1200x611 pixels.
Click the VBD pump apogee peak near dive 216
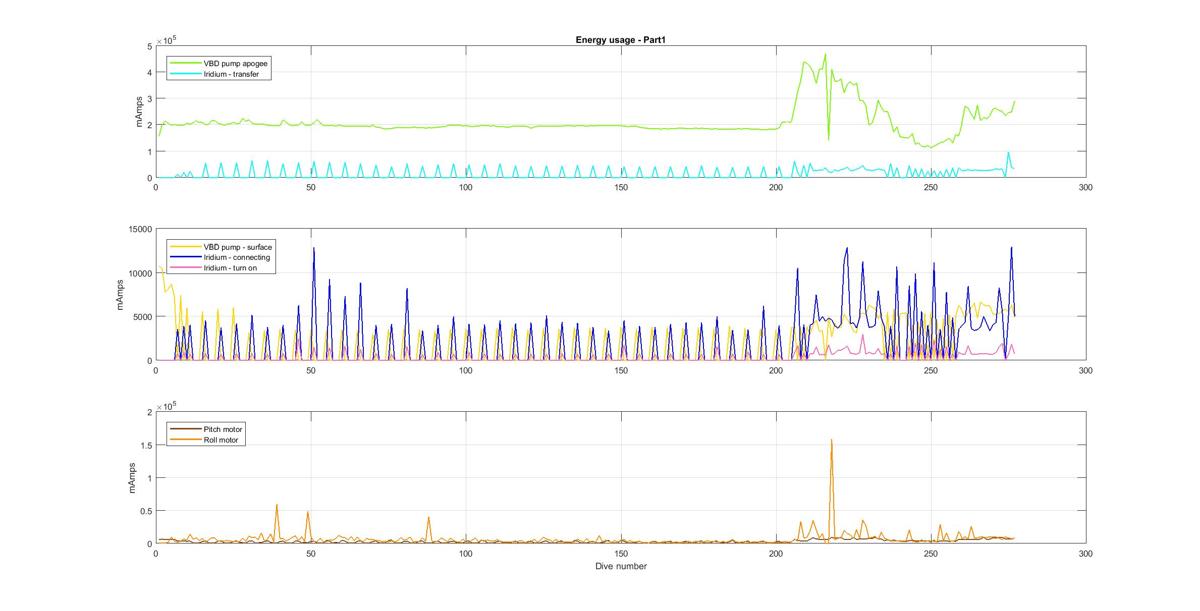[825, 54]
